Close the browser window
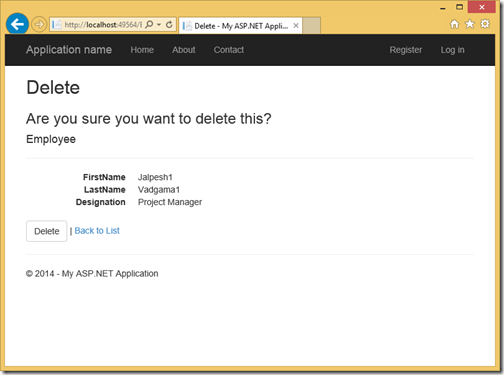 click(x=482, y=7)
